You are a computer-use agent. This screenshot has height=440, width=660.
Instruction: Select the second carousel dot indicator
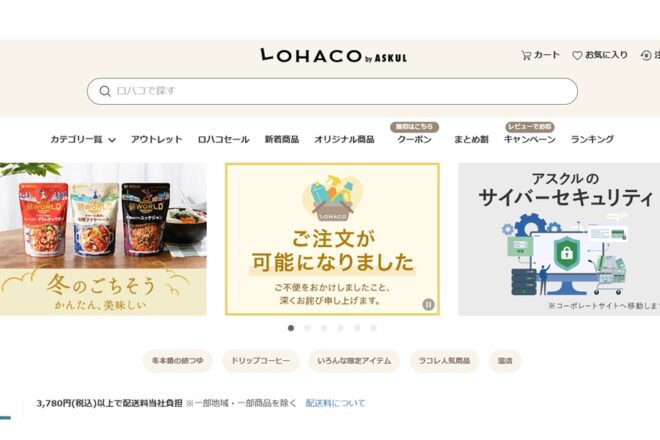[307, 328]
